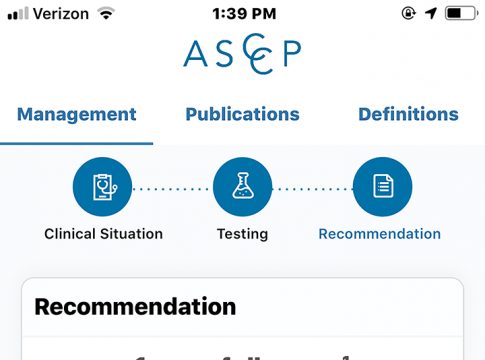Switch to the Management tab

pos(77,115)
